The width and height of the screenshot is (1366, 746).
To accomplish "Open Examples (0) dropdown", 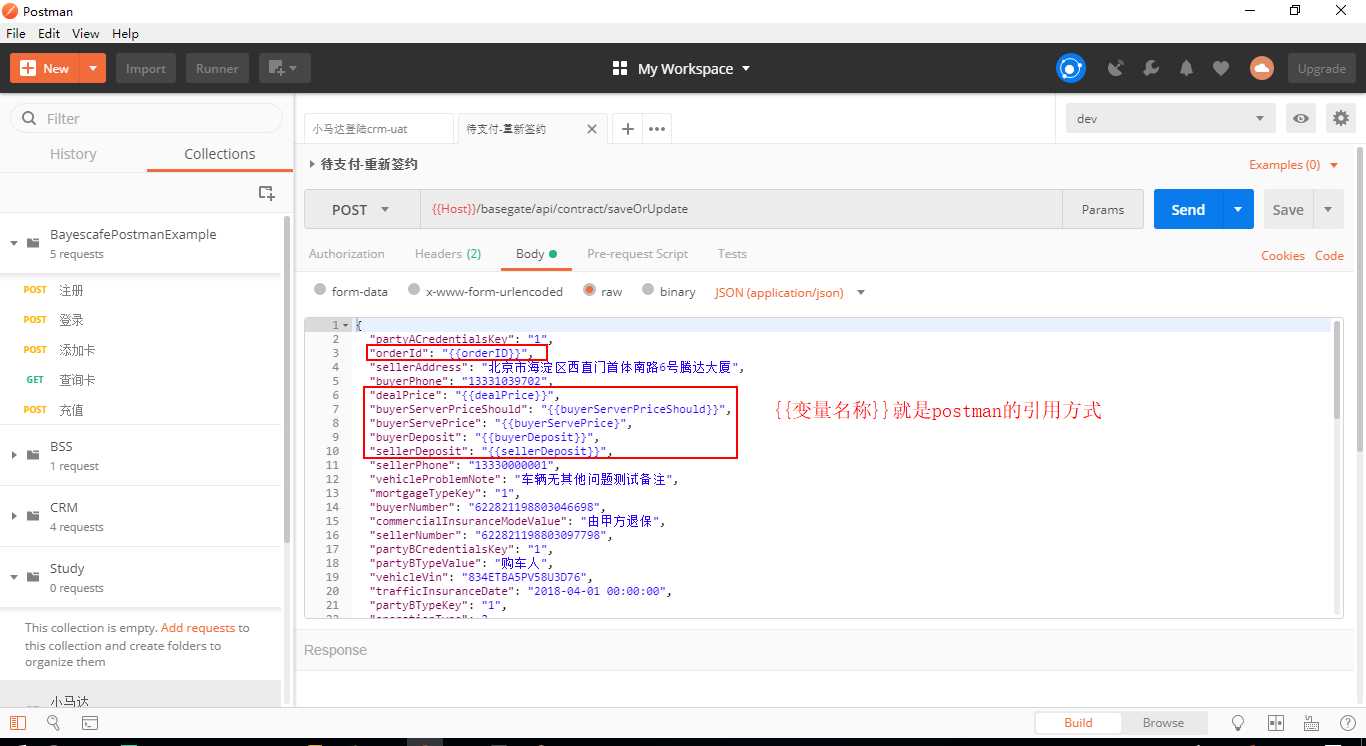I will 1294,165.
